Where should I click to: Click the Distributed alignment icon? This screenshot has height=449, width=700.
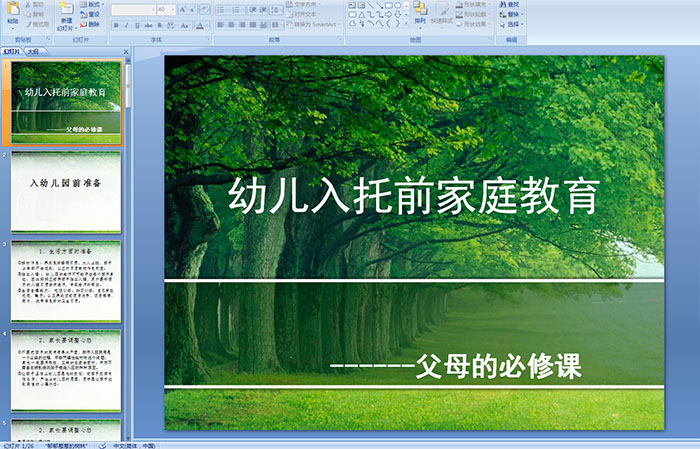tap(264, 25)
